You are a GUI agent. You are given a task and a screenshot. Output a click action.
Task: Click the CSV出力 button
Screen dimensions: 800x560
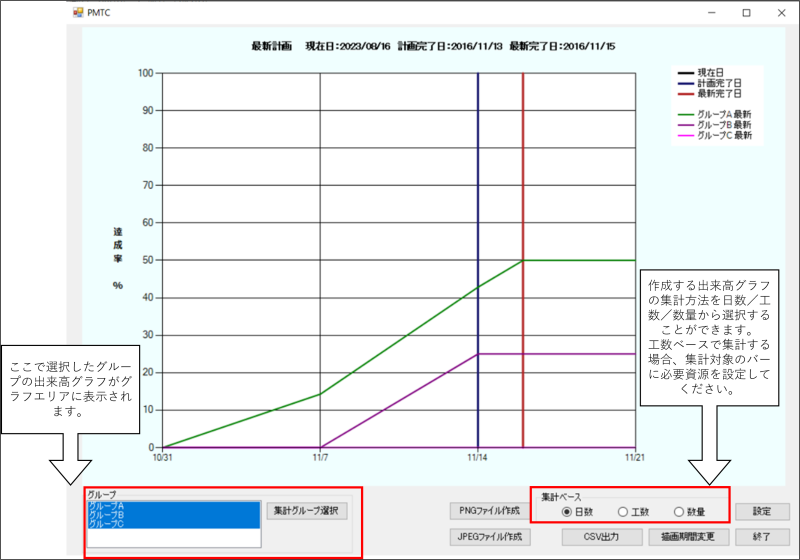pos(602,537)
